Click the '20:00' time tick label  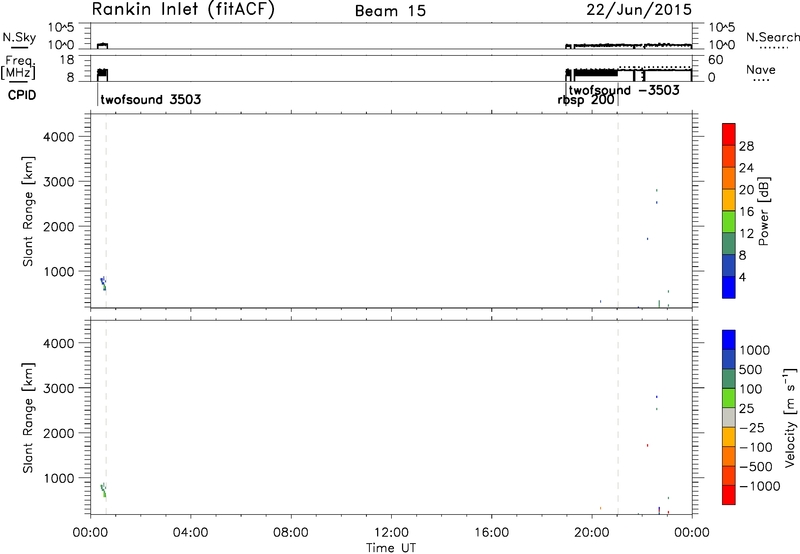pos(592,533)
